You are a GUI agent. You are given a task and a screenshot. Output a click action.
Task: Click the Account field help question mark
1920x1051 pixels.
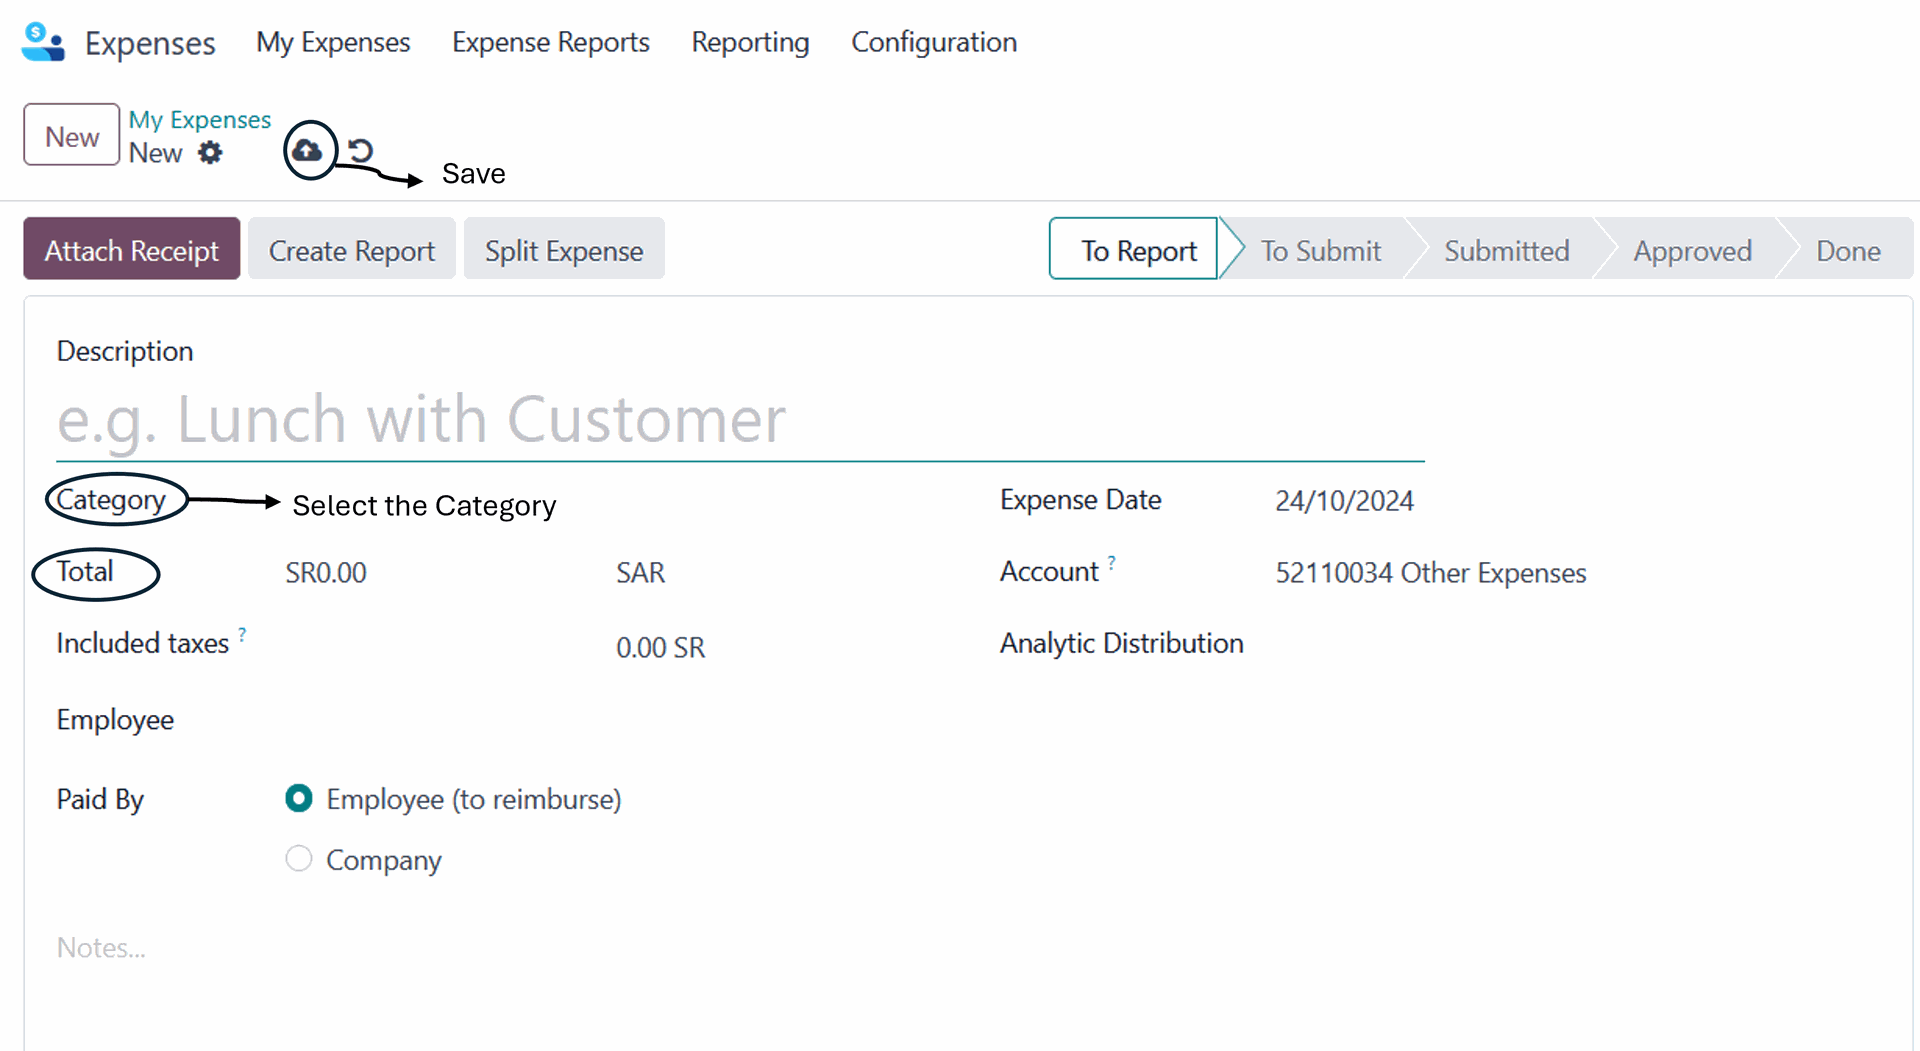pos(1111,562)
